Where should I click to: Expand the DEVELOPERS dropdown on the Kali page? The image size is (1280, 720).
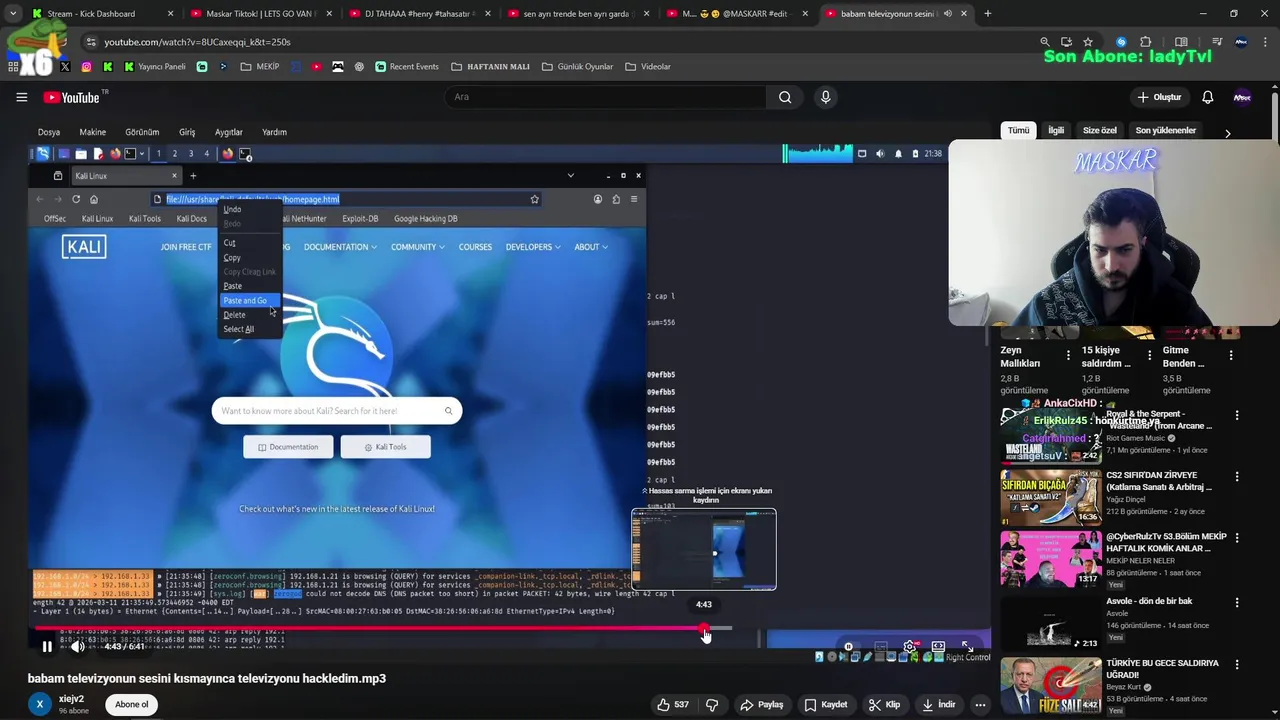pos(533,247)
